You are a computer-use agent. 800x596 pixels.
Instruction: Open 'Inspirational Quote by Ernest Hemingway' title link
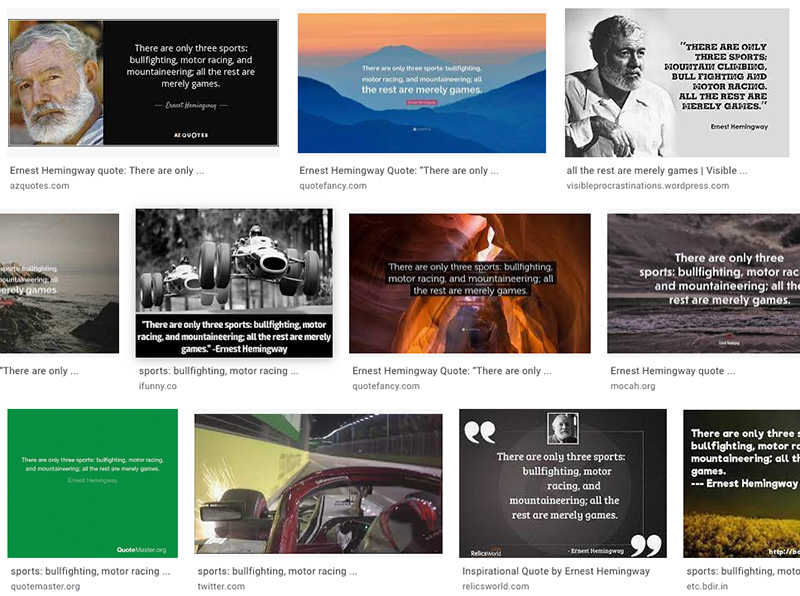tap(555, 571)
